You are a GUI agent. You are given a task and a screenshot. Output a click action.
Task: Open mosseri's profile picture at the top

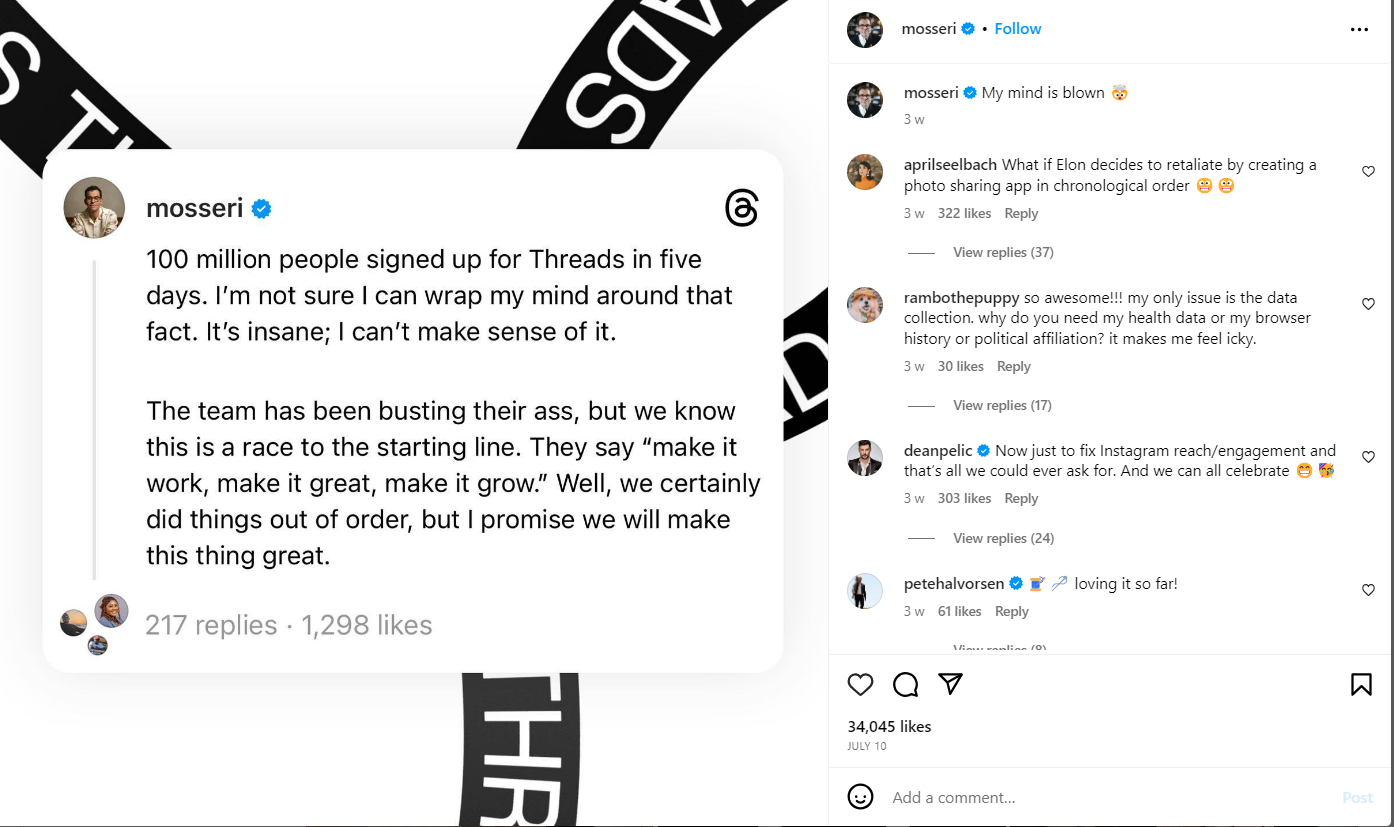(864, 30)
